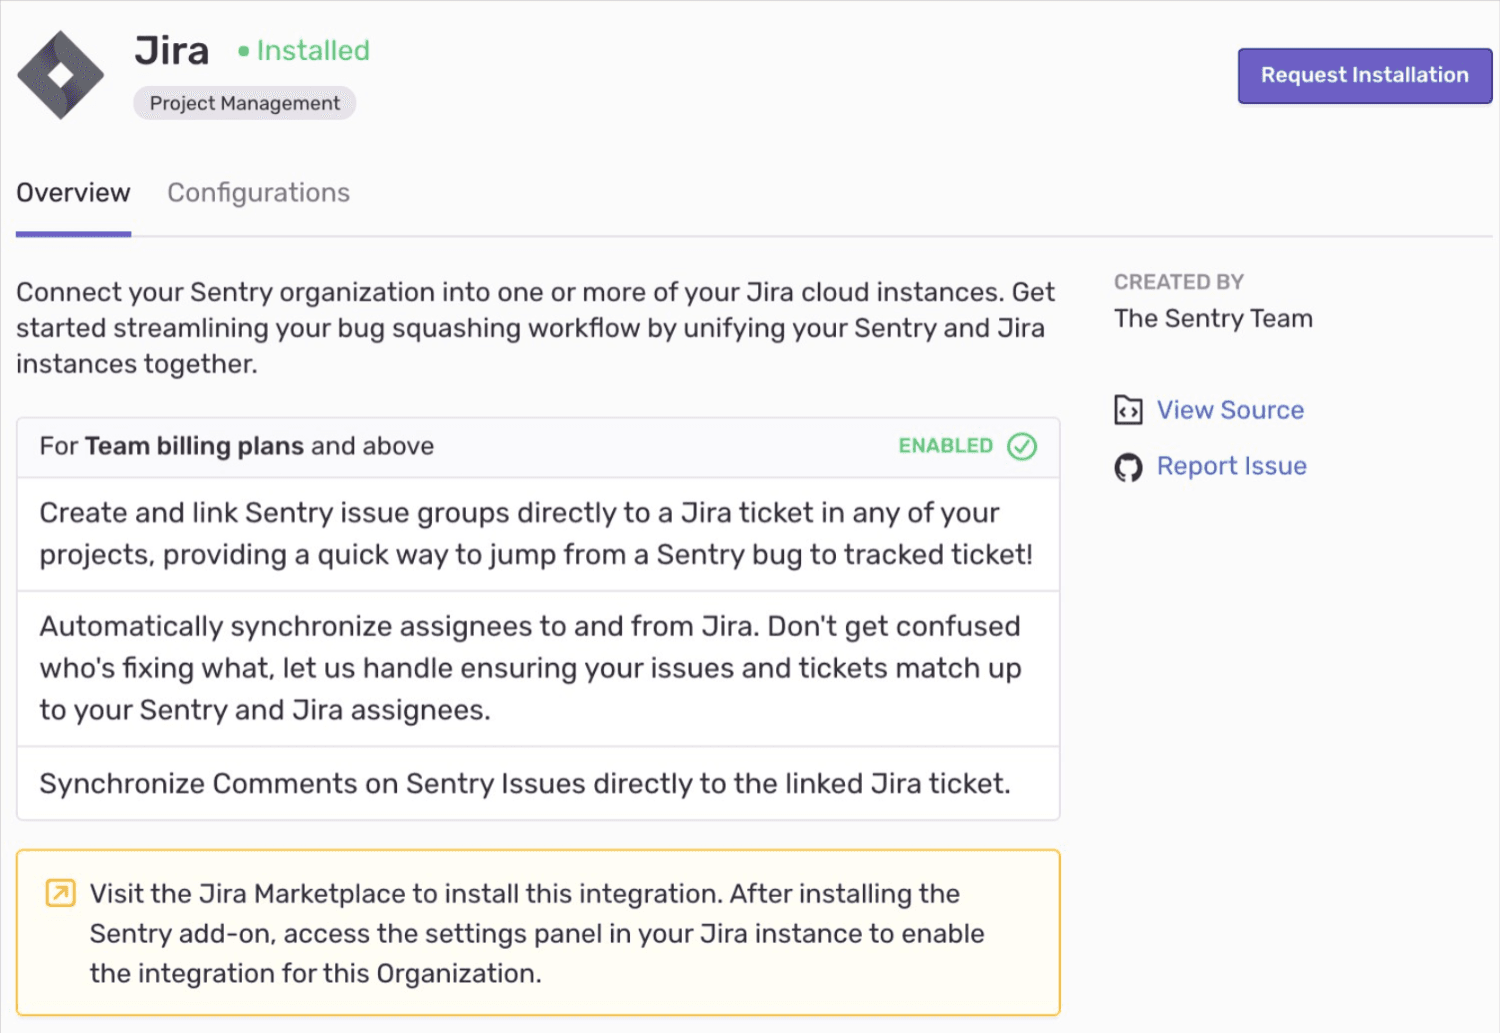The width and height of the screenshot is (1500, 1033).
Task: Click the purple Overview tab underline indicator
Action: pos(72,232)
